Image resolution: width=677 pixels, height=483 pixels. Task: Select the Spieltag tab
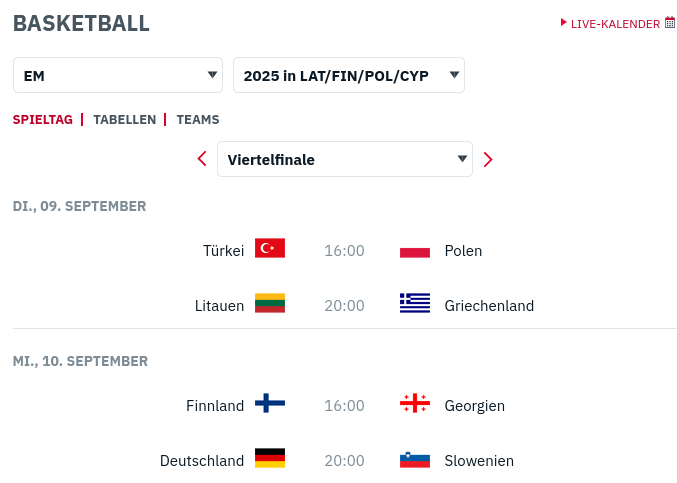pos(43,119)
